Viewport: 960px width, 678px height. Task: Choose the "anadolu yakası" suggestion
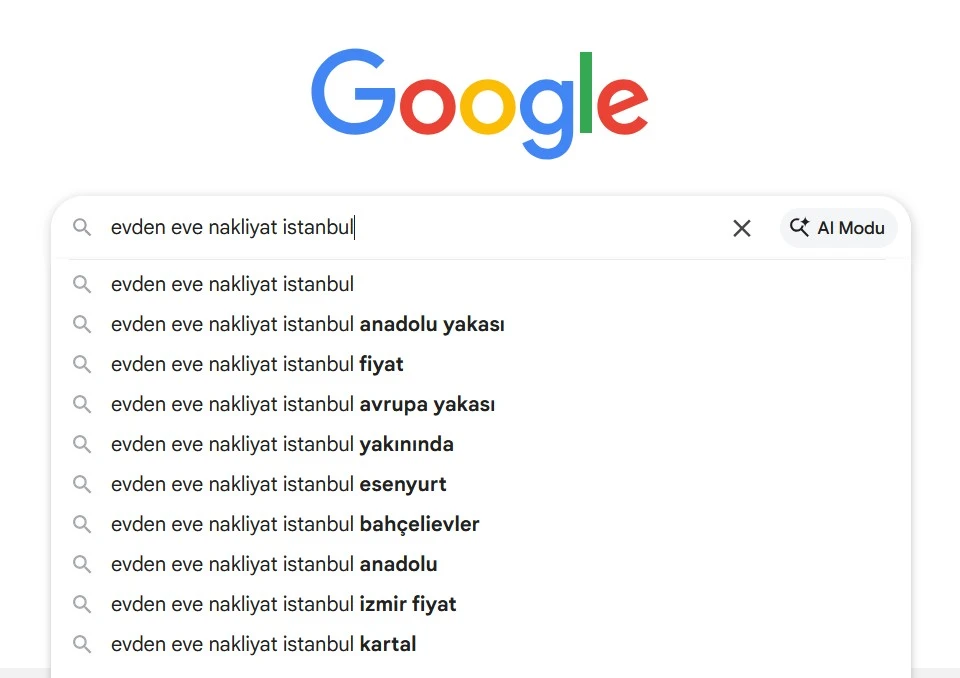pyautogui.click(x=307, y=324)
